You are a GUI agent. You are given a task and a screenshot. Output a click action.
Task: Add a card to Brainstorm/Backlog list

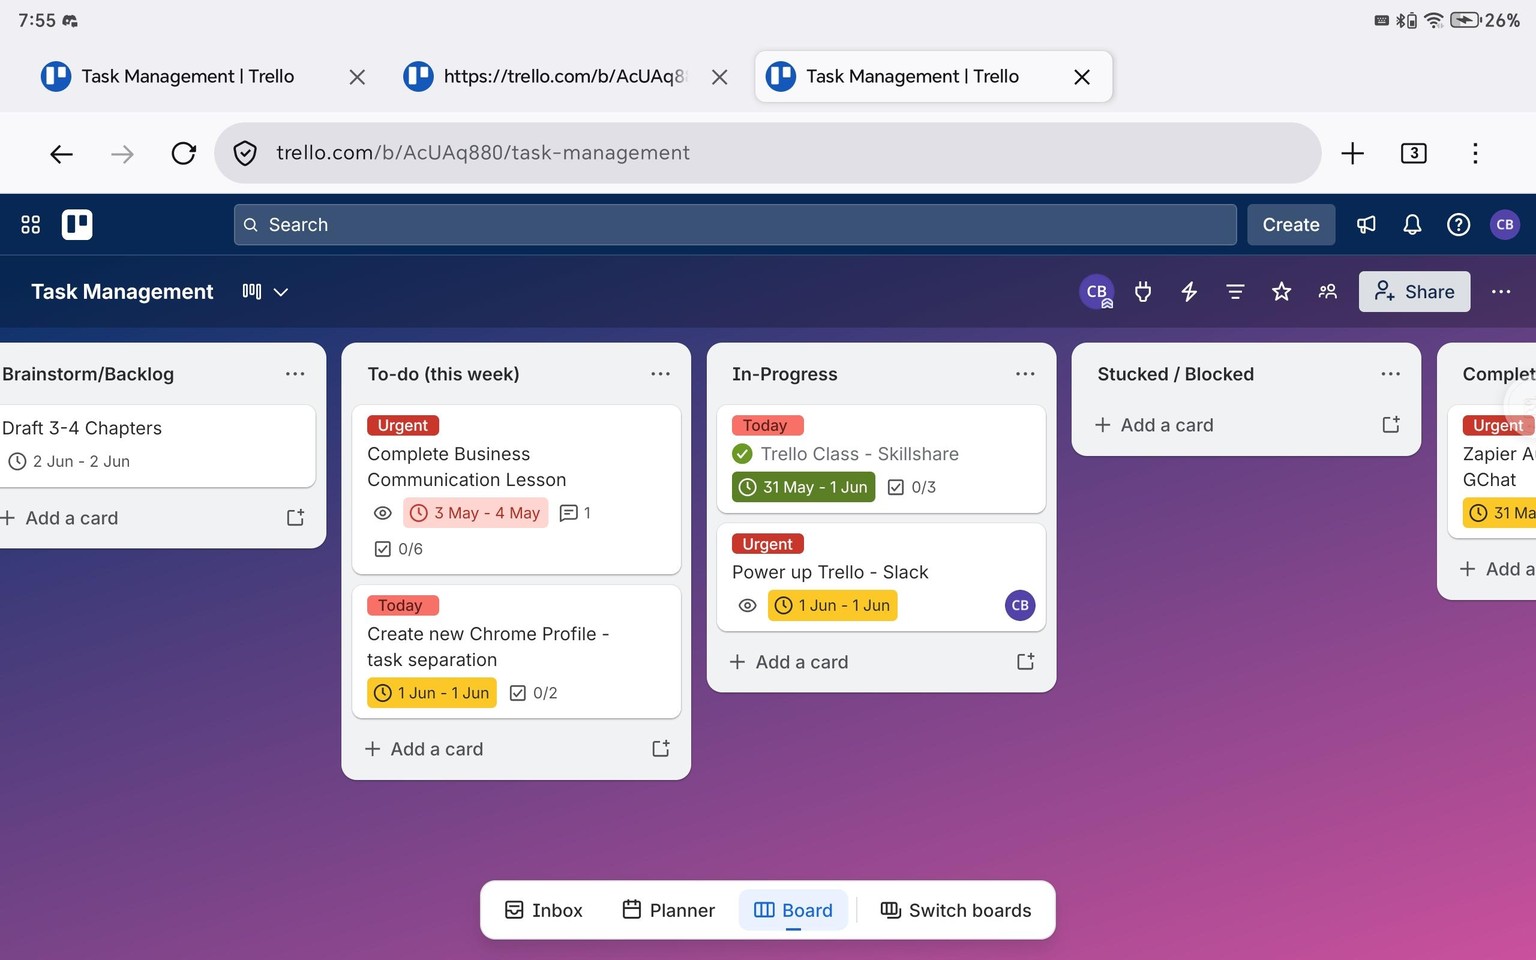(60, 518)
